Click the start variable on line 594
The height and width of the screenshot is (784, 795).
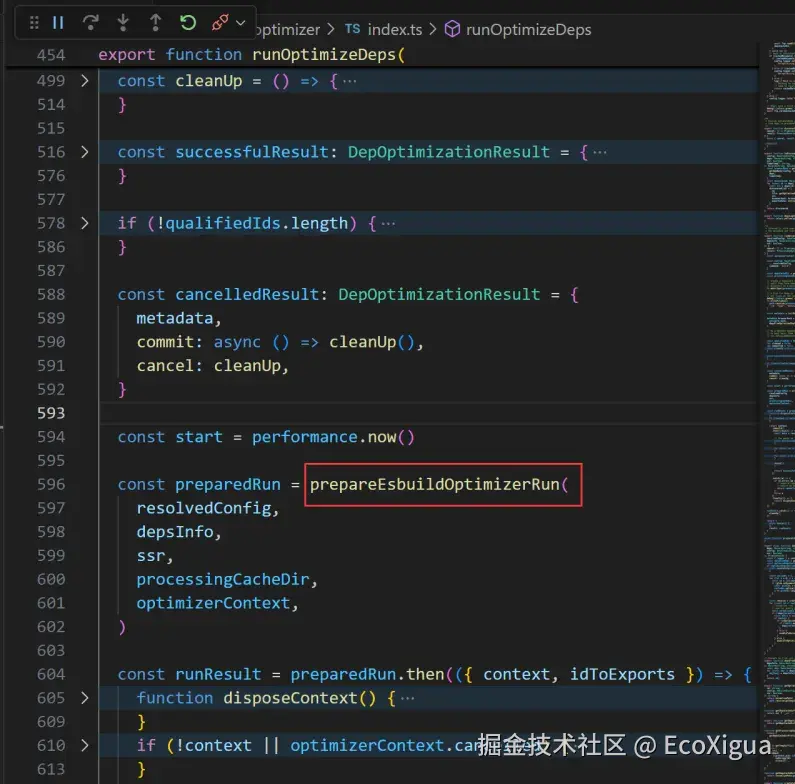(x=199, y=437)
